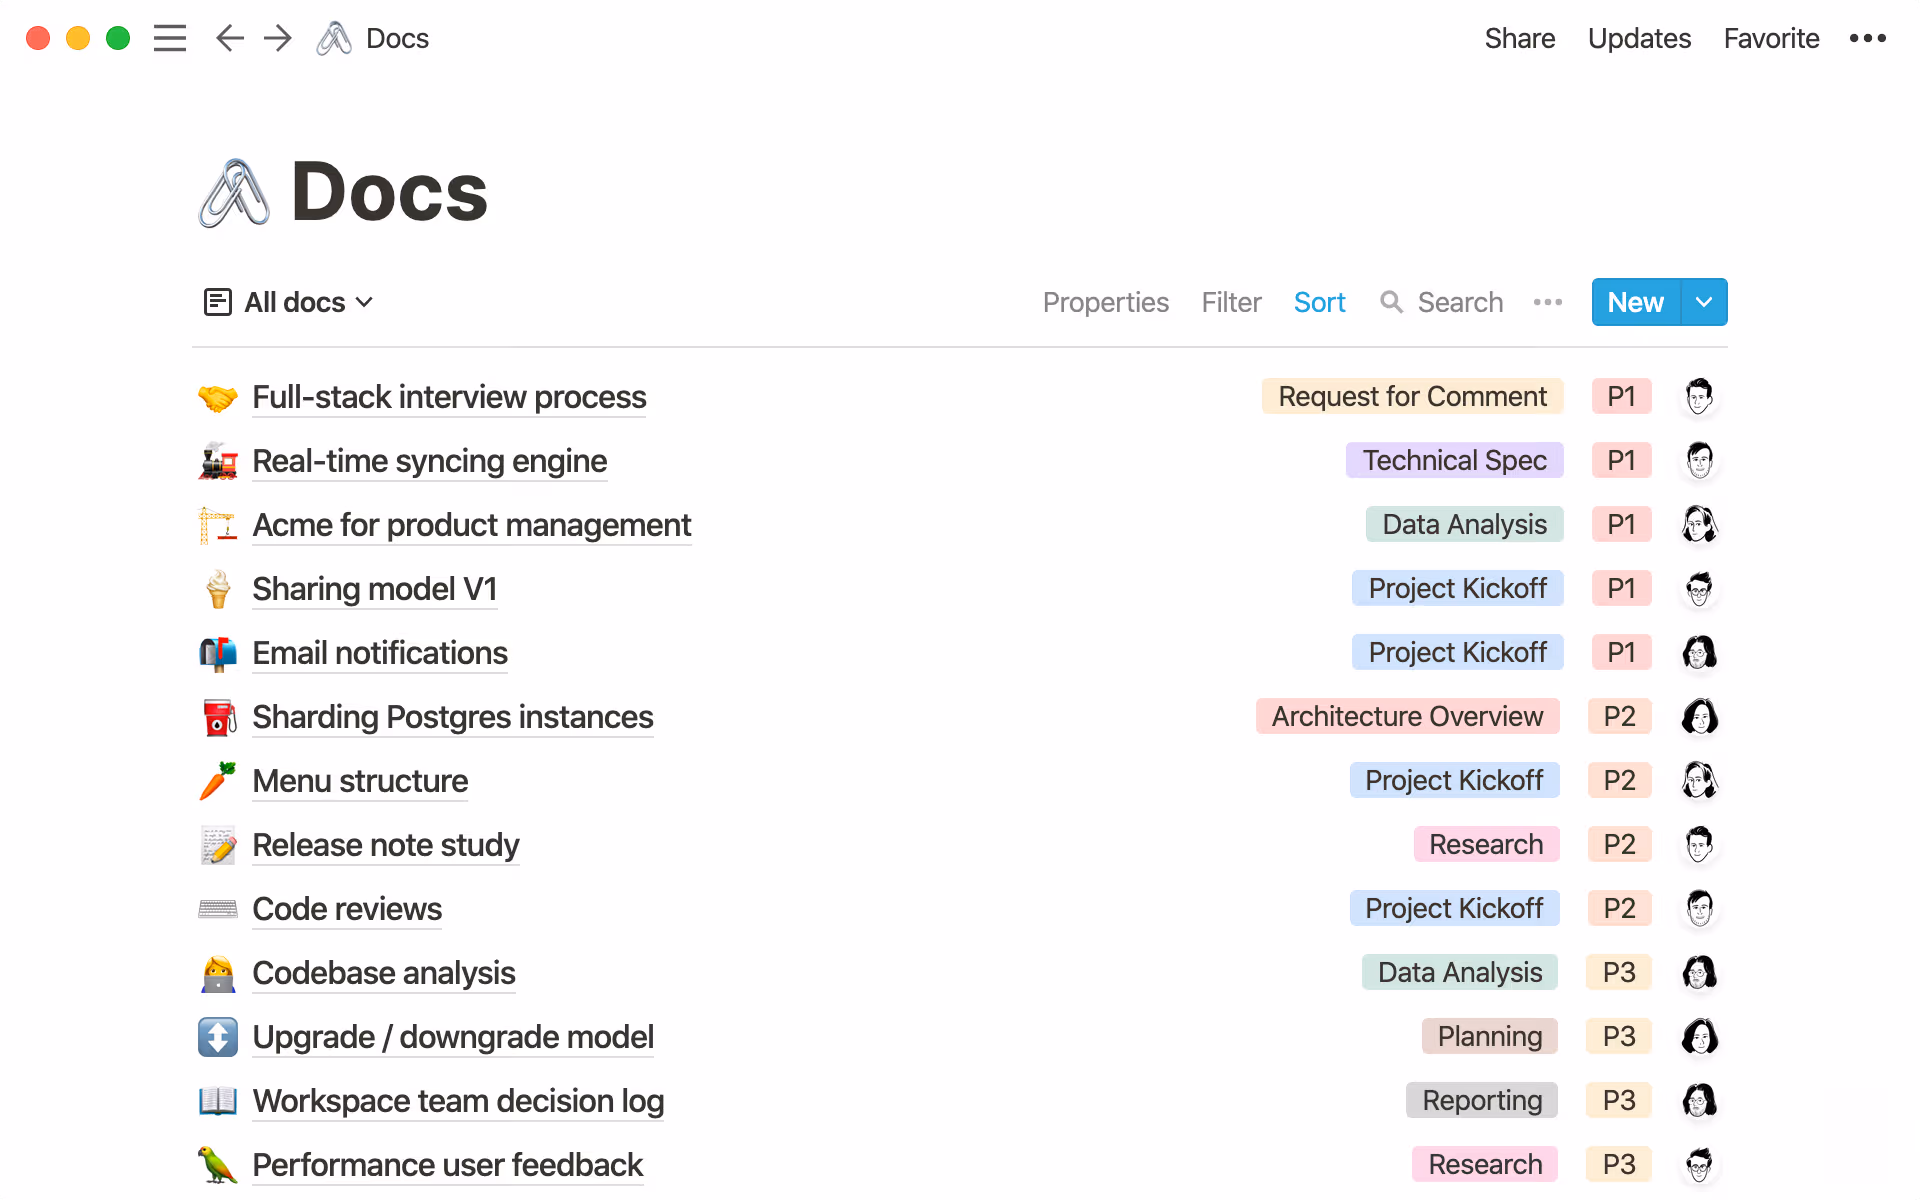Open the sidebar hamburger menu
The image size is (1920, 1200).
170,38
